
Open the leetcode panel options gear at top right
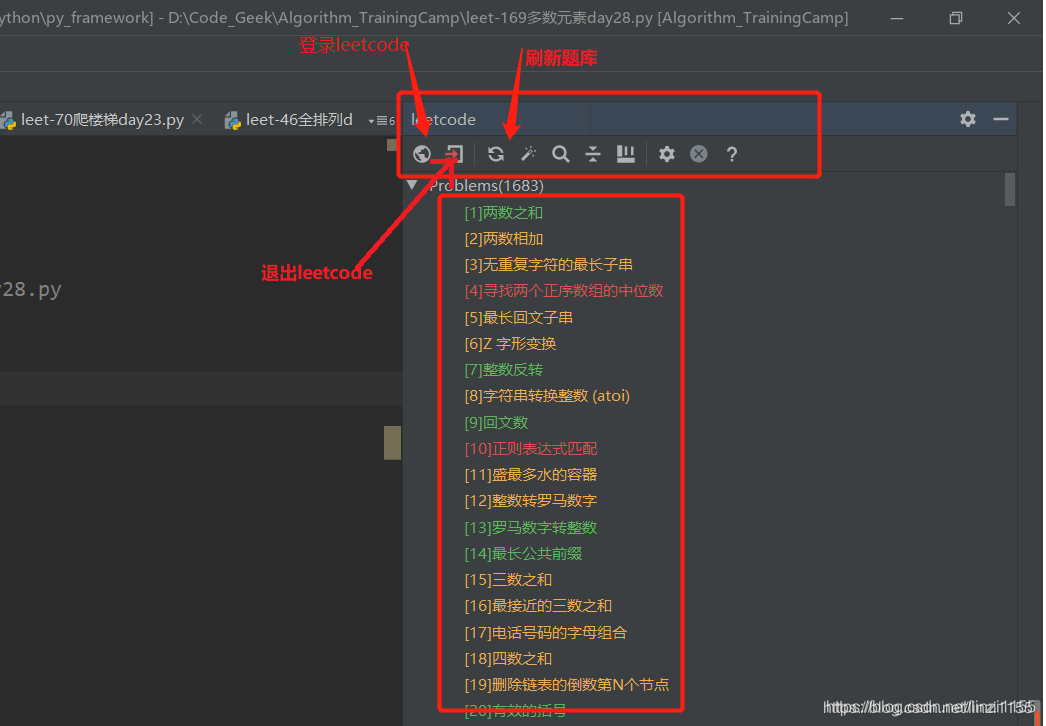pos(967,119)
